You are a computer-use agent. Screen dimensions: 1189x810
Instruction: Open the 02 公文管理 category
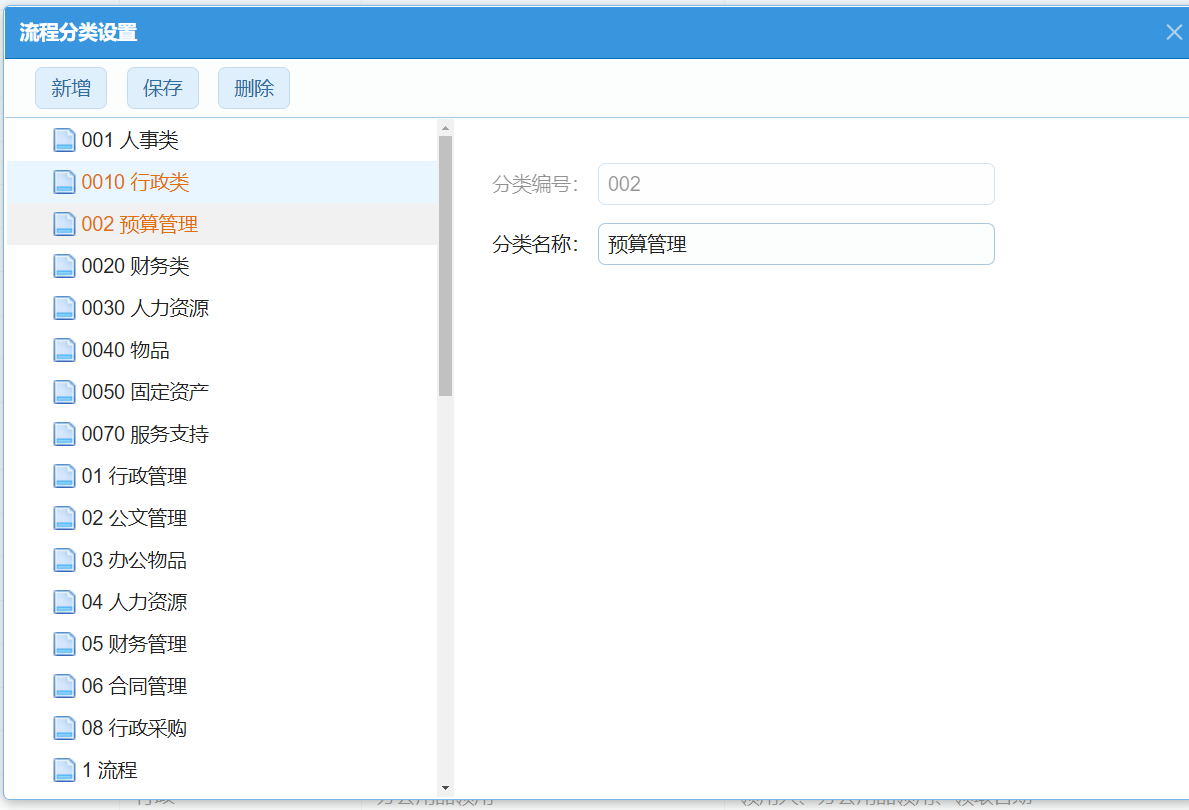[x=134, y=519]
